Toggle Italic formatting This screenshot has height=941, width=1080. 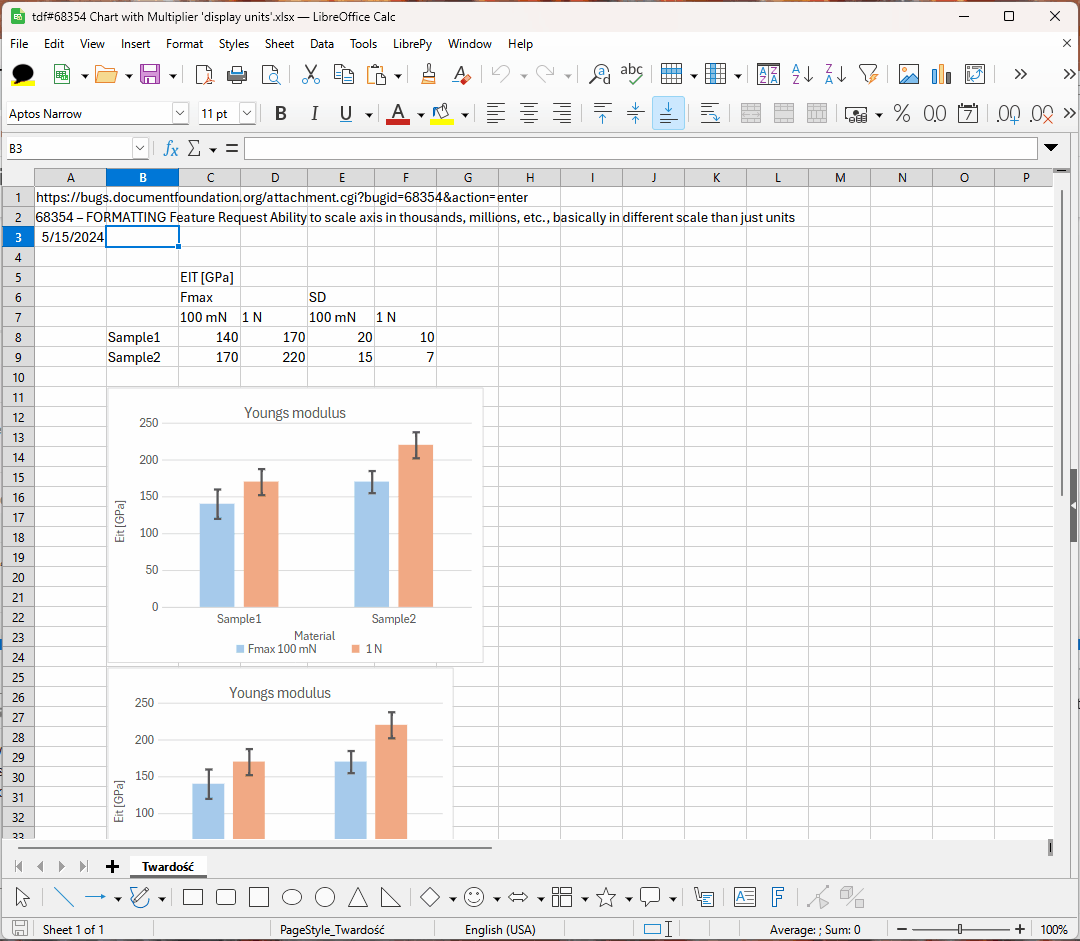click(314, 114)
